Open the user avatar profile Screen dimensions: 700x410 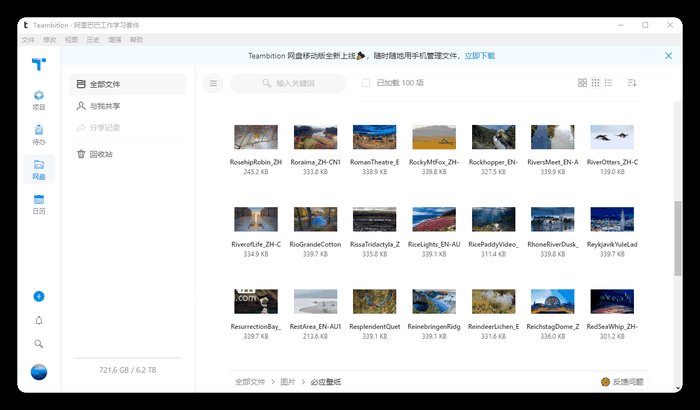[x=39, y=372]
